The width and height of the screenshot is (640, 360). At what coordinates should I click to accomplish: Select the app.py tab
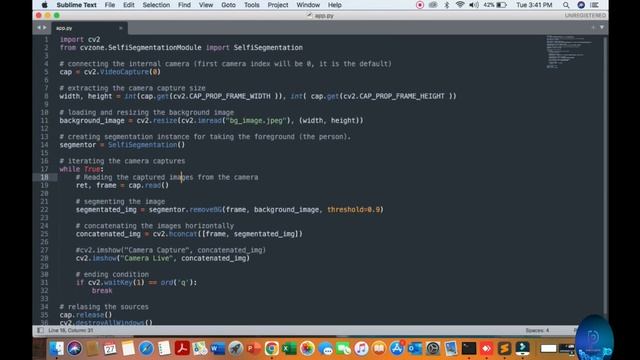pos(88,28)
